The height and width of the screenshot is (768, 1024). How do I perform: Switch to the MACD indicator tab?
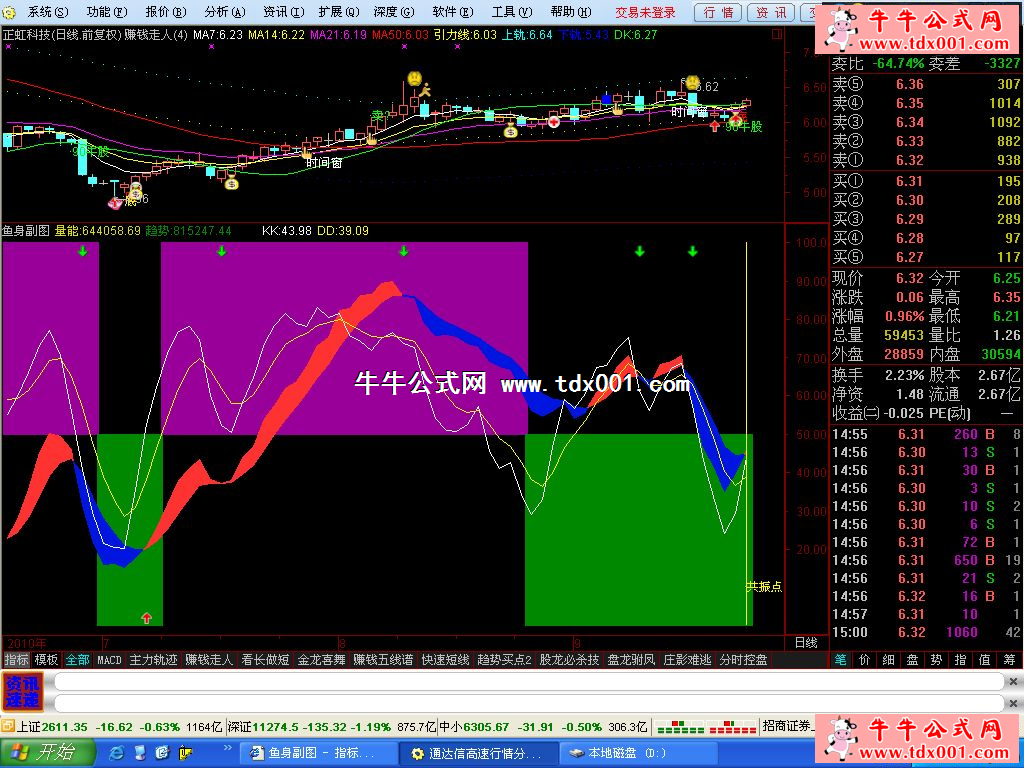(109, 660)
